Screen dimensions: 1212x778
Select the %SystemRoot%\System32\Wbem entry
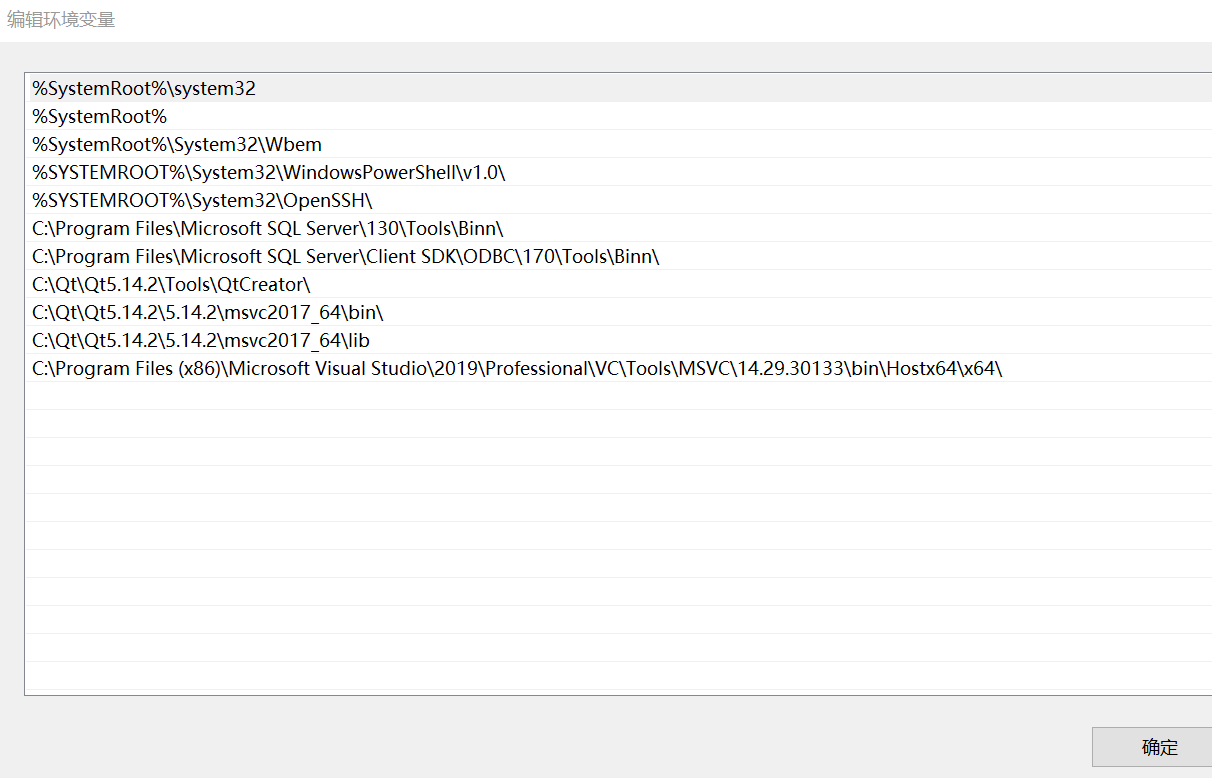(618, 144)
